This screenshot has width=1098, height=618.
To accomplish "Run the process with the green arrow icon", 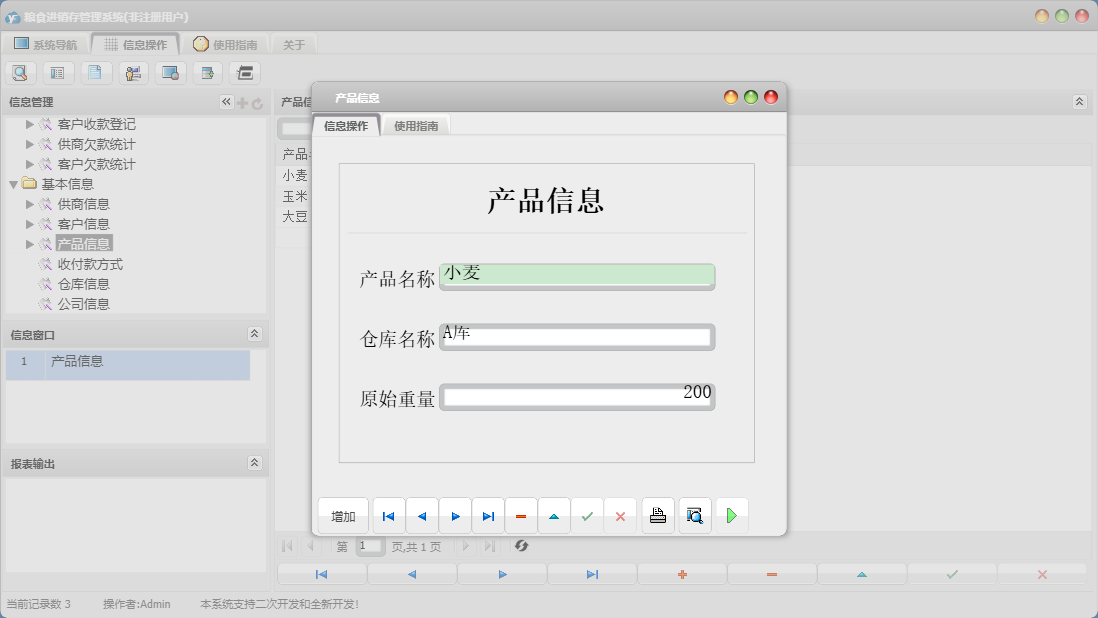I will tap(731, 515).
